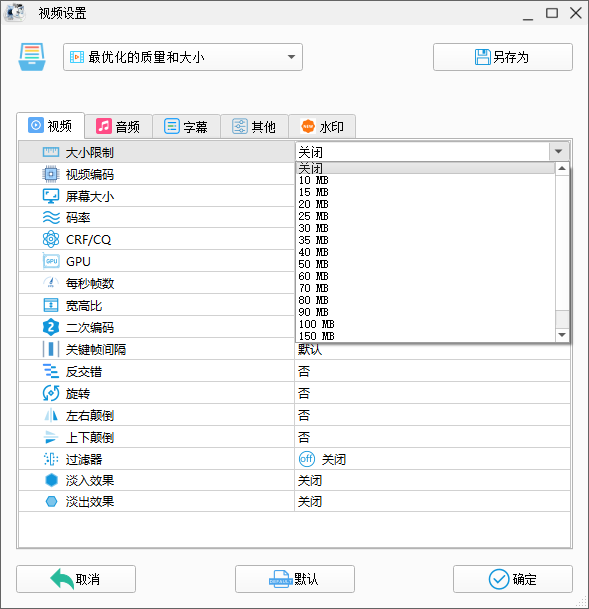The image size is (589, 609).
Task: Click the preset stack icon at top left
Action: point(32,57)
